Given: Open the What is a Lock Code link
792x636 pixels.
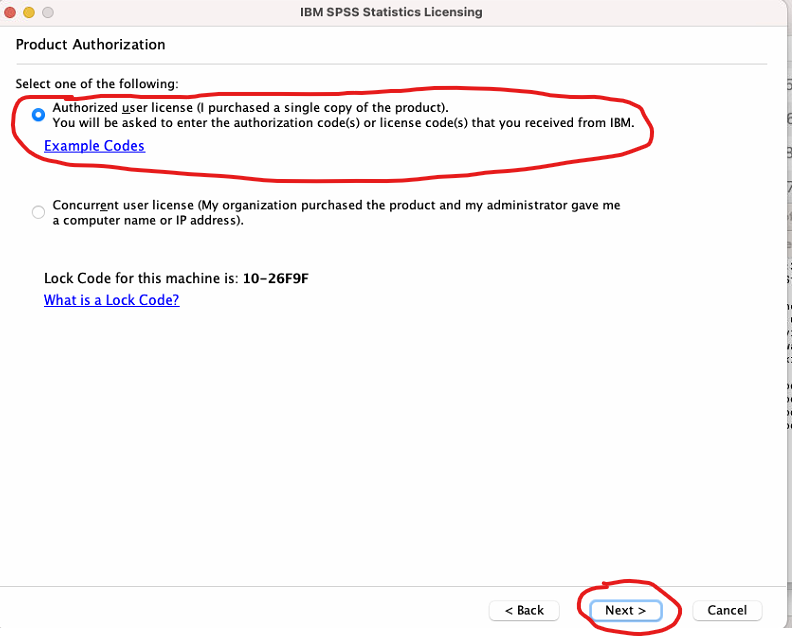Looking at the screenshot, I should point(112,300).
